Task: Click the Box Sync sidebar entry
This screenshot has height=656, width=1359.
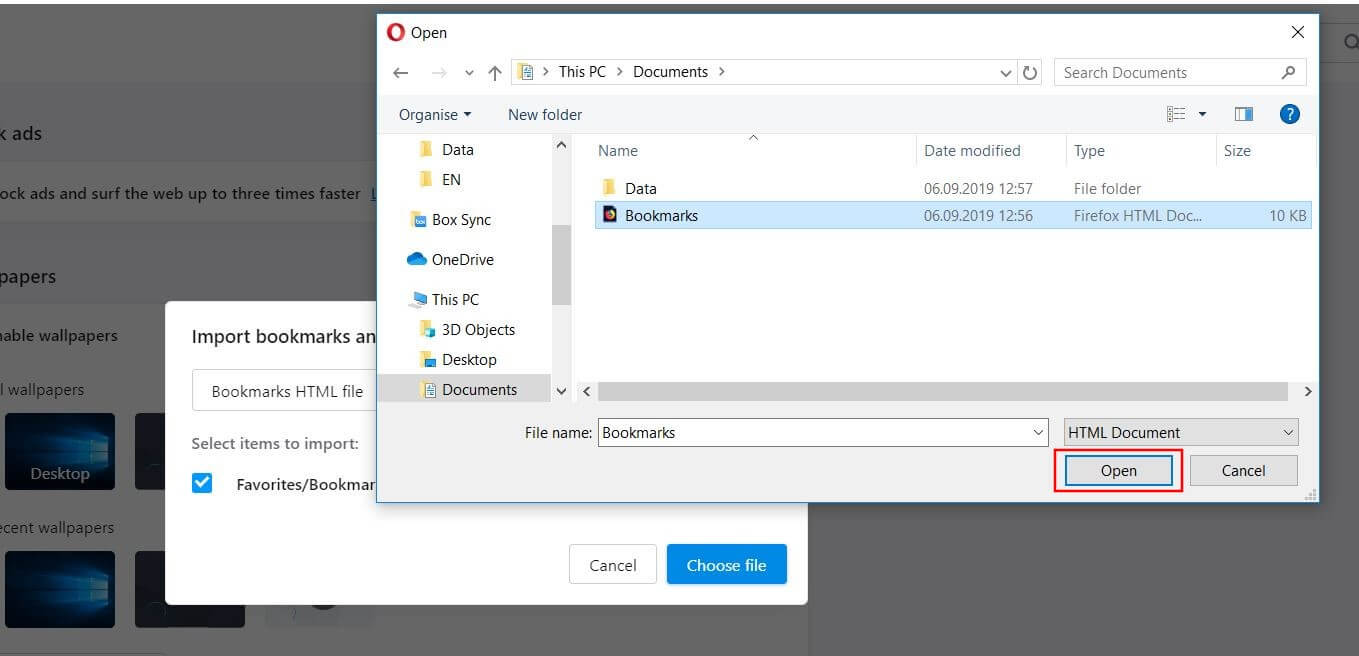Action: (x=458, y=219)
